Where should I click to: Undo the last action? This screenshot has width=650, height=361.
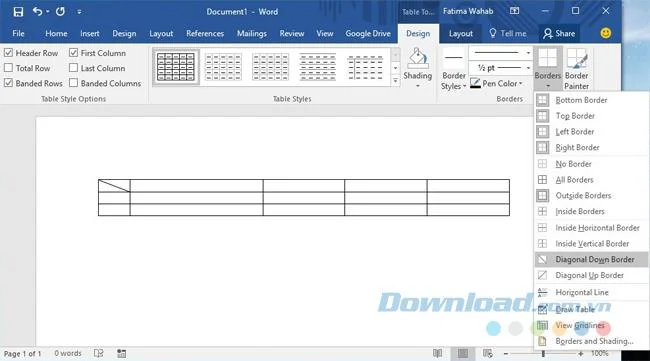coord(37,11)
